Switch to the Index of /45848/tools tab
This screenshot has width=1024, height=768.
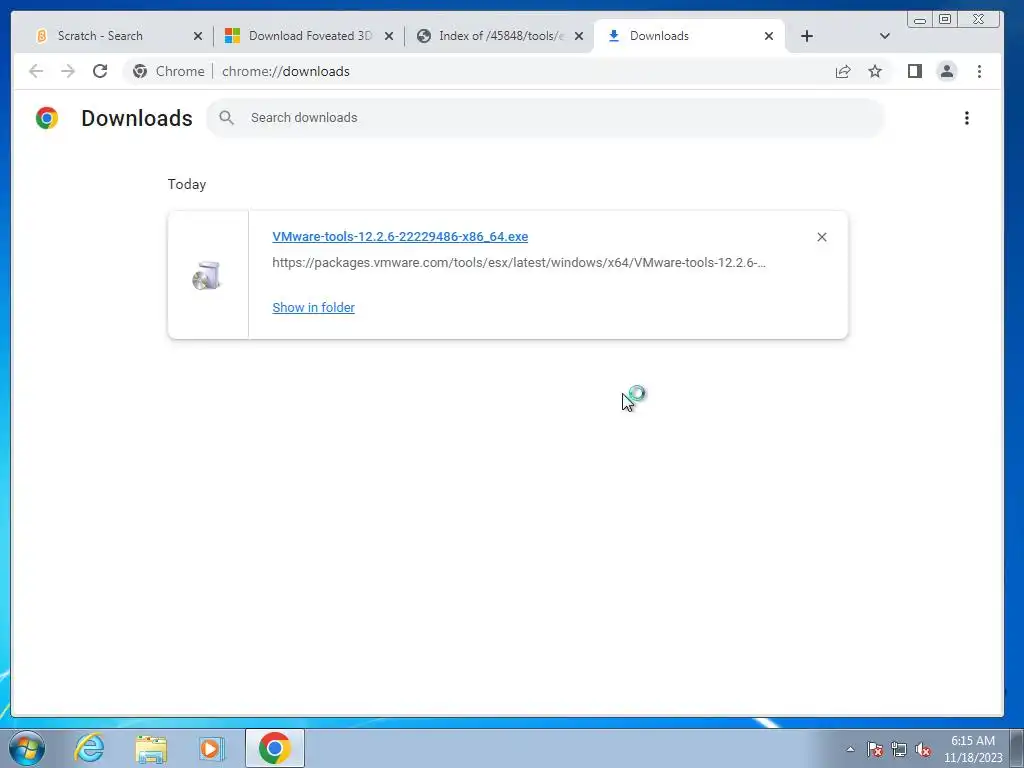[498, 36]
